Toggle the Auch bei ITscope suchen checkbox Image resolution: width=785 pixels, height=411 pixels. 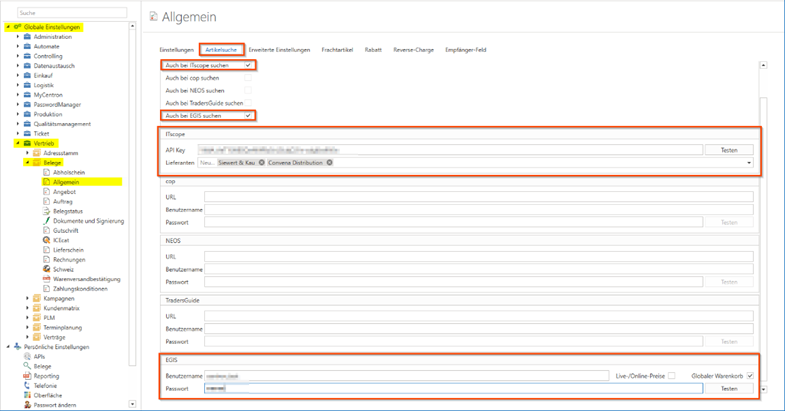pyautogui.click(x=248, y=65)
